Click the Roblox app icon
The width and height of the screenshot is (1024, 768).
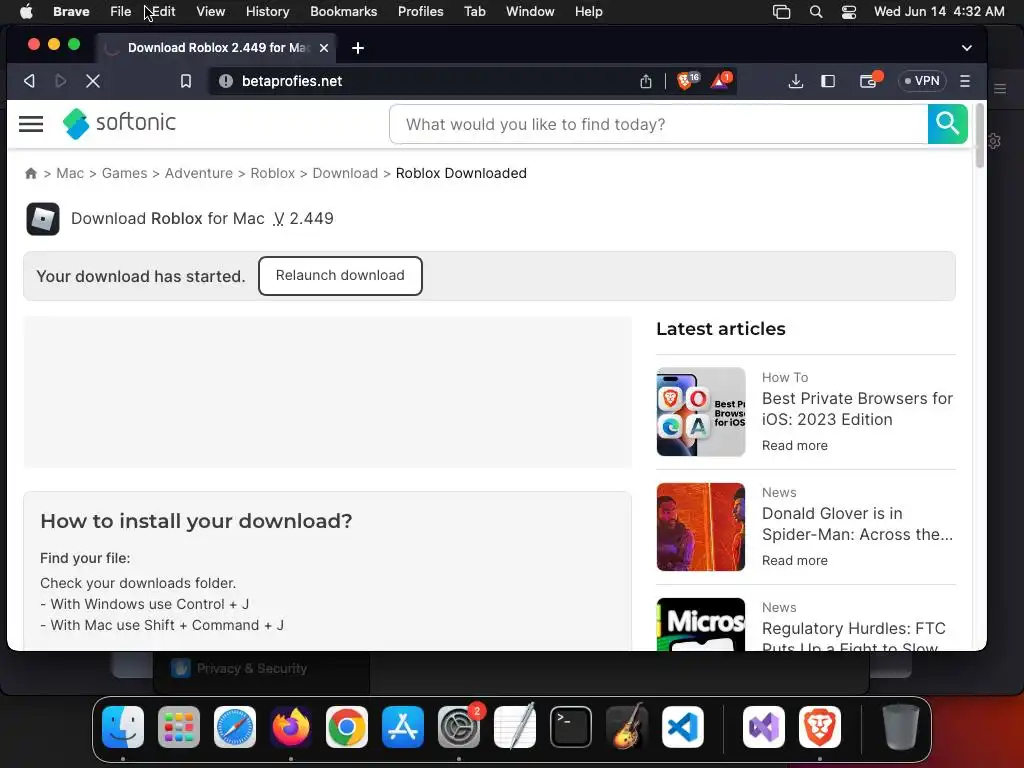[43, 219]
